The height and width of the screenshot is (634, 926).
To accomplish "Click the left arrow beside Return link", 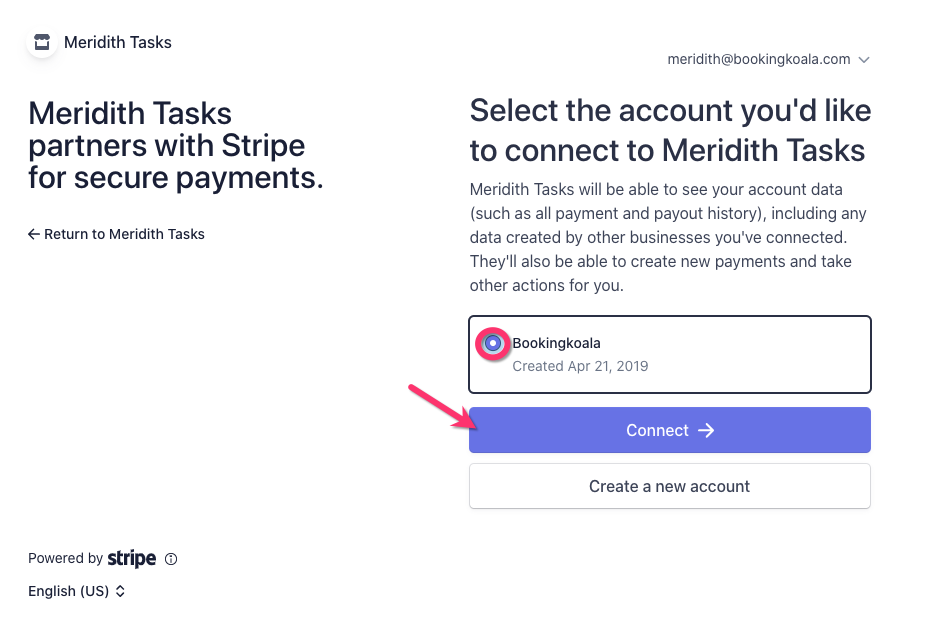I will [34, 234].
